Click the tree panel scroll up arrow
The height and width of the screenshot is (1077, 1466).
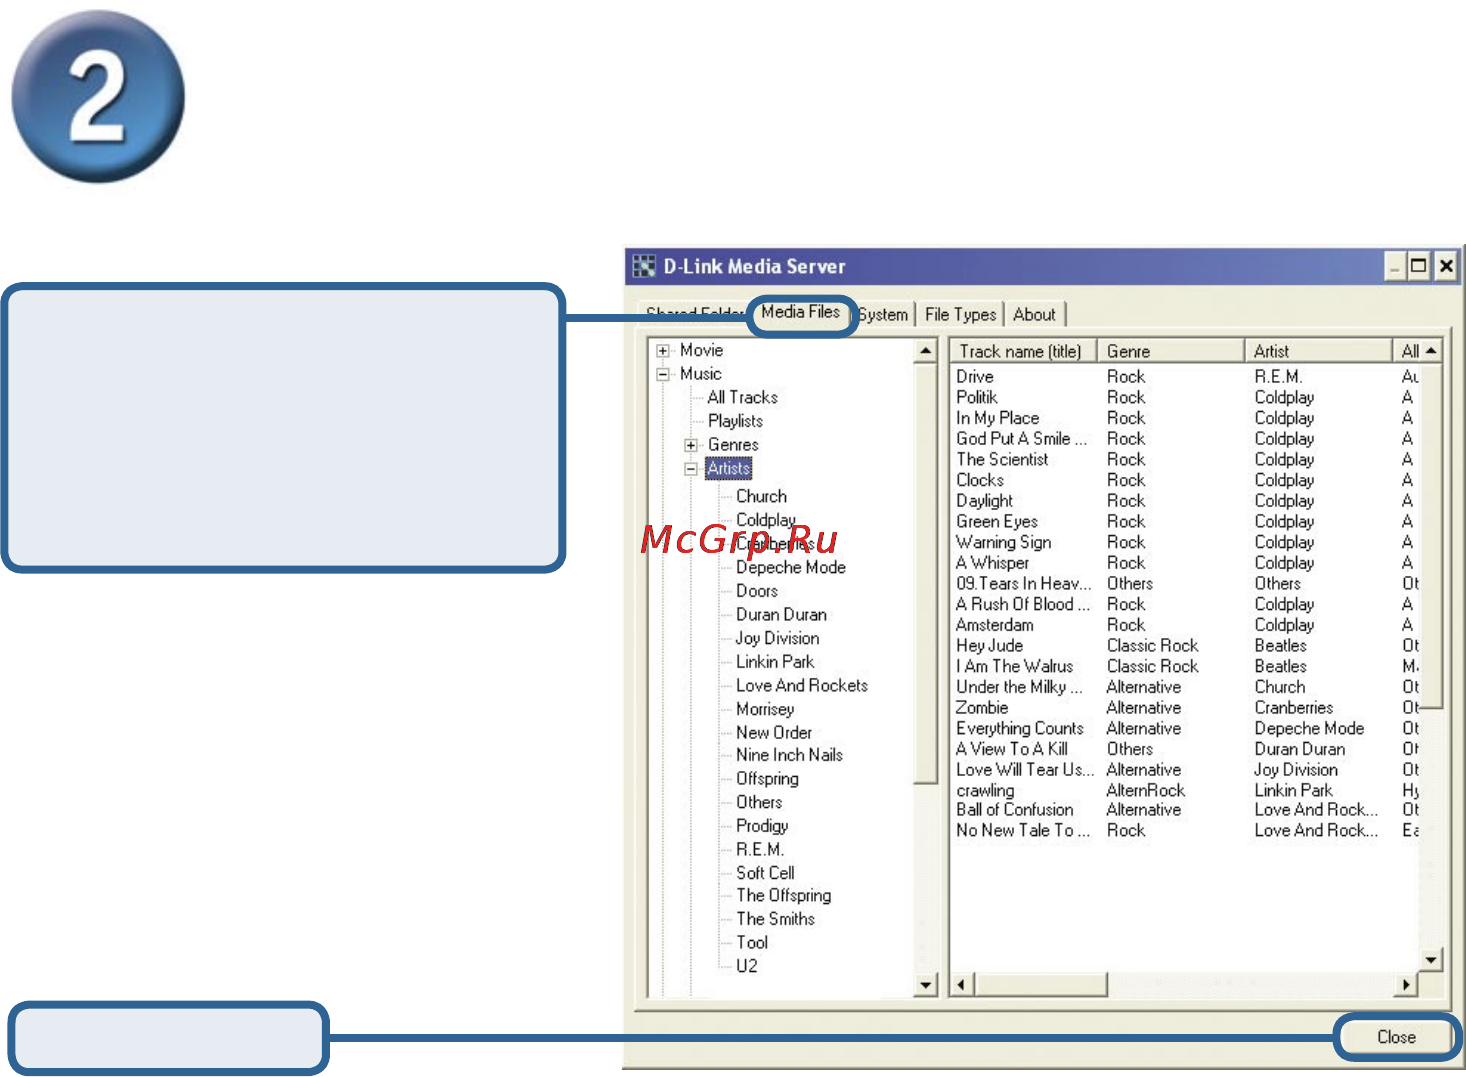click(926, 351)
